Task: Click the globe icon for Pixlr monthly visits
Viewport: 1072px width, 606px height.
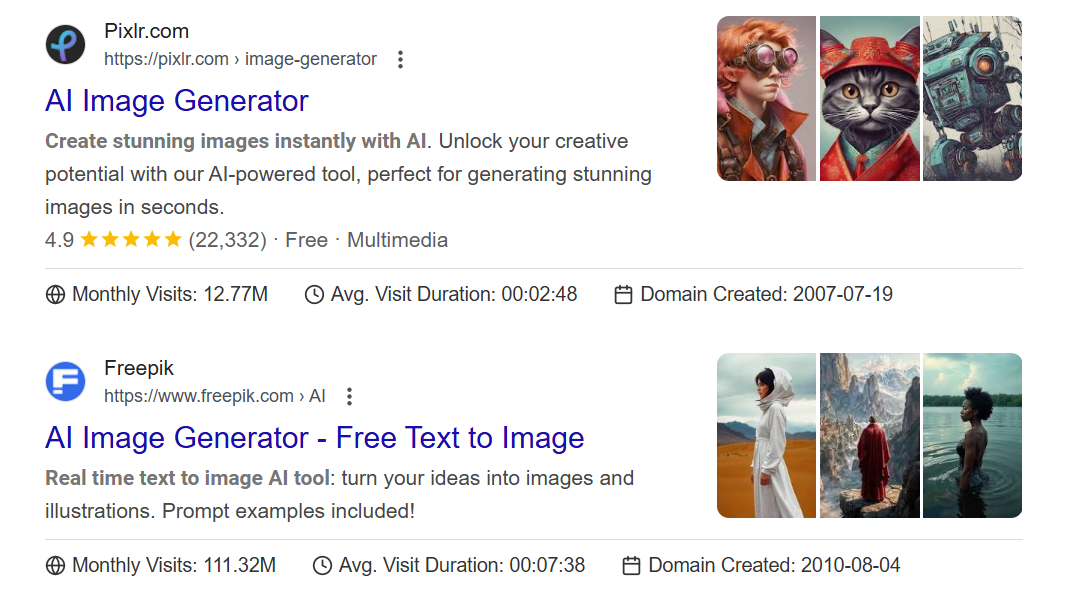Action: [x=55, y=295]
